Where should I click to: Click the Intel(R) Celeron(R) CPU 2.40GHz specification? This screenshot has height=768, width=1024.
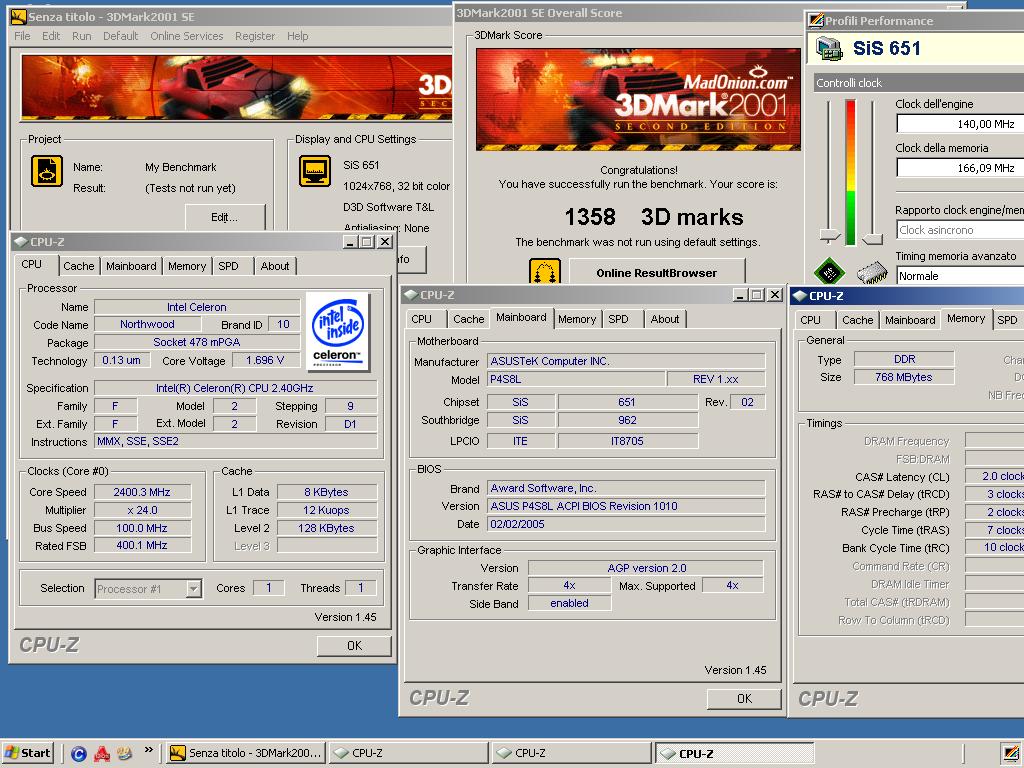235,388
